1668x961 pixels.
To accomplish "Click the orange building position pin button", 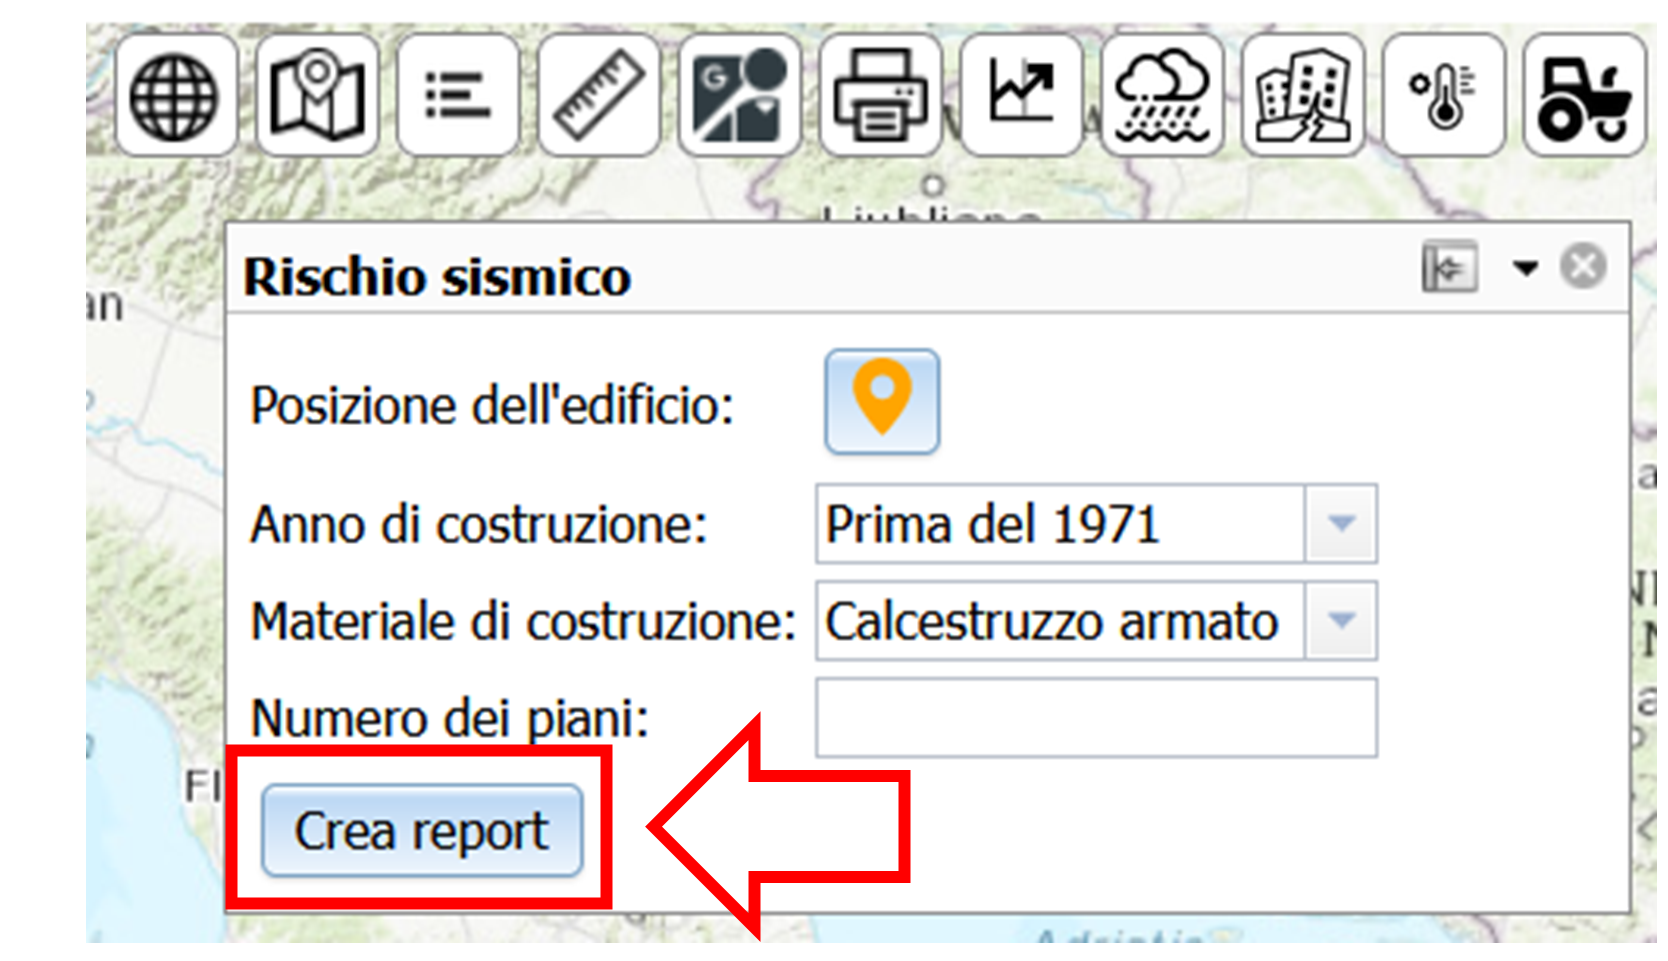I will click(x=882, y=401).
